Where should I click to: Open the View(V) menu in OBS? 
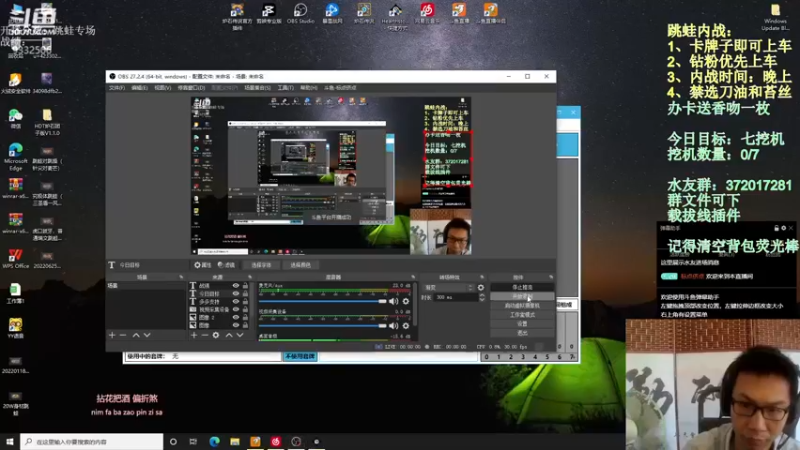(163, 88)
